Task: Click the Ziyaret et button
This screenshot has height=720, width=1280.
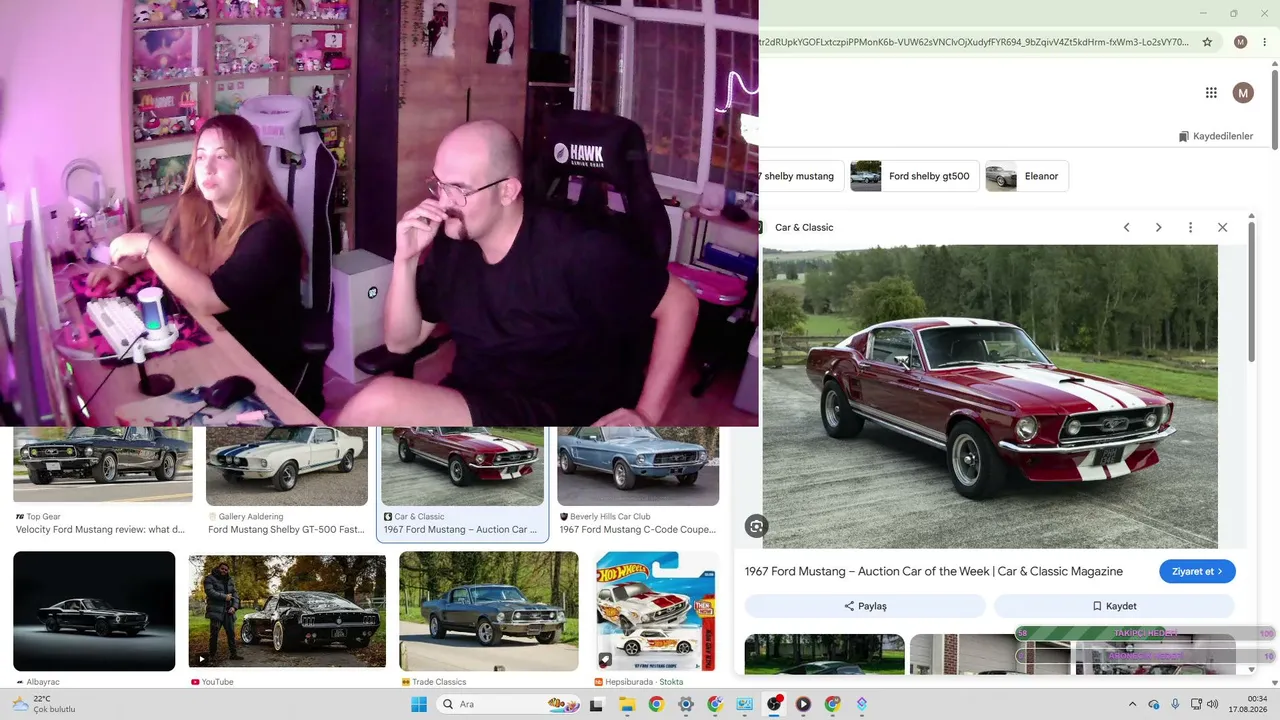Action: pyautogui.click(x=1197, y=572)
